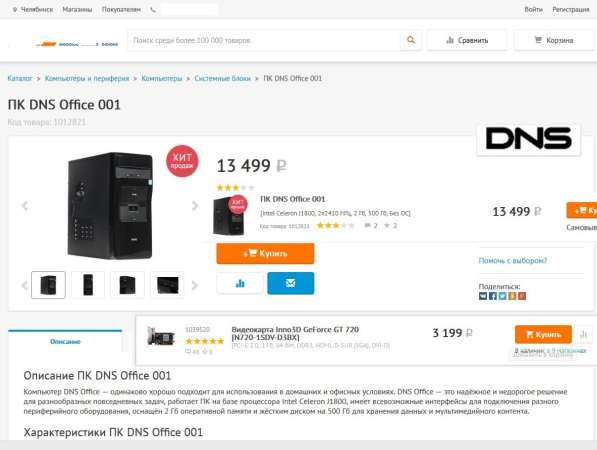The image size is (597, 450).
Task: Click in the product search field
Action: pyautogui.click(x=264, y=40)
